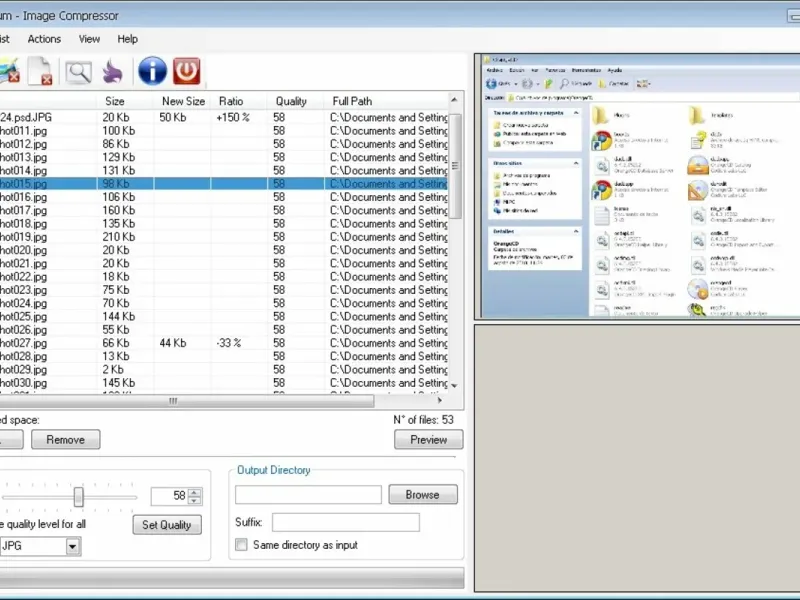Select the row hot020.jpg
Image resolution: width=800 pixels, height=600 pixels.
click(x=223, y=250)
